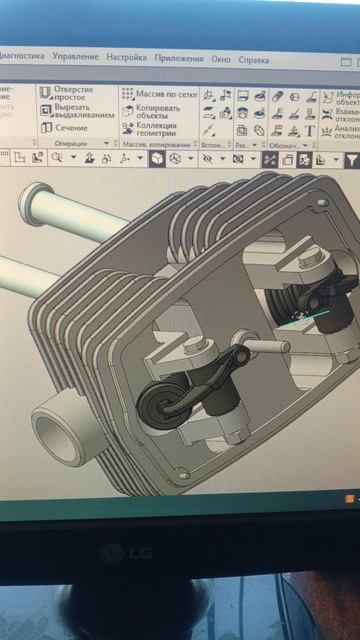The width and height of the screenshot is (360, 640).
Task: Click the sketch-corner icon in view toolbar
Action: pyautogui.click(x=19, y=157)
